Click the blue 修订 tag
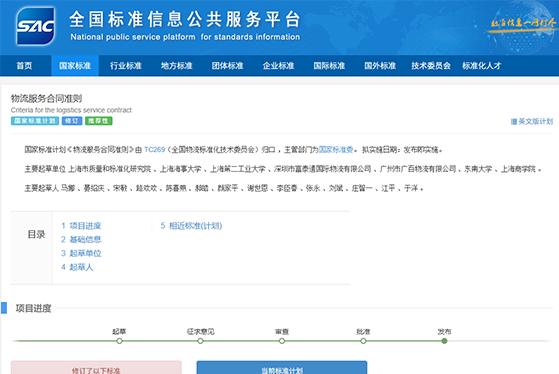Image resolution: width=559 pixels, height=374 pixels. tap(72, 121)
